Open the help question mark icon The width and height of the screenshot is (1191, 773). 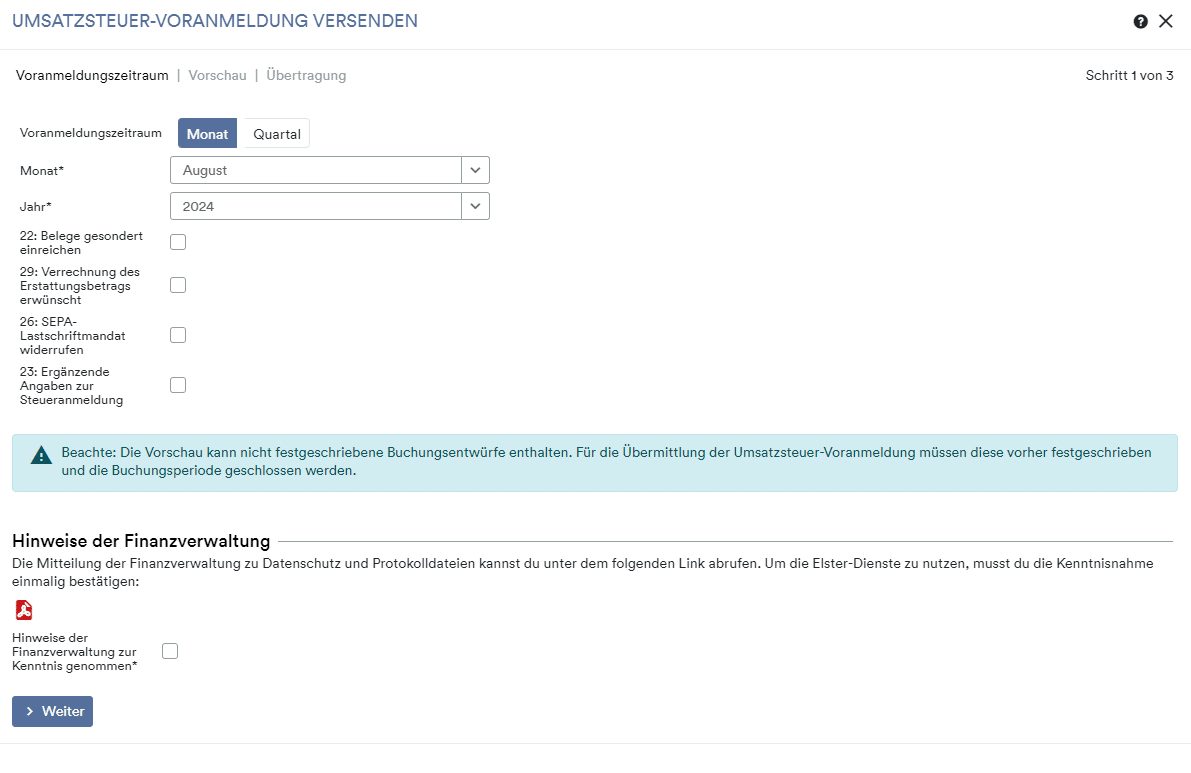(x=1140, y=21)
